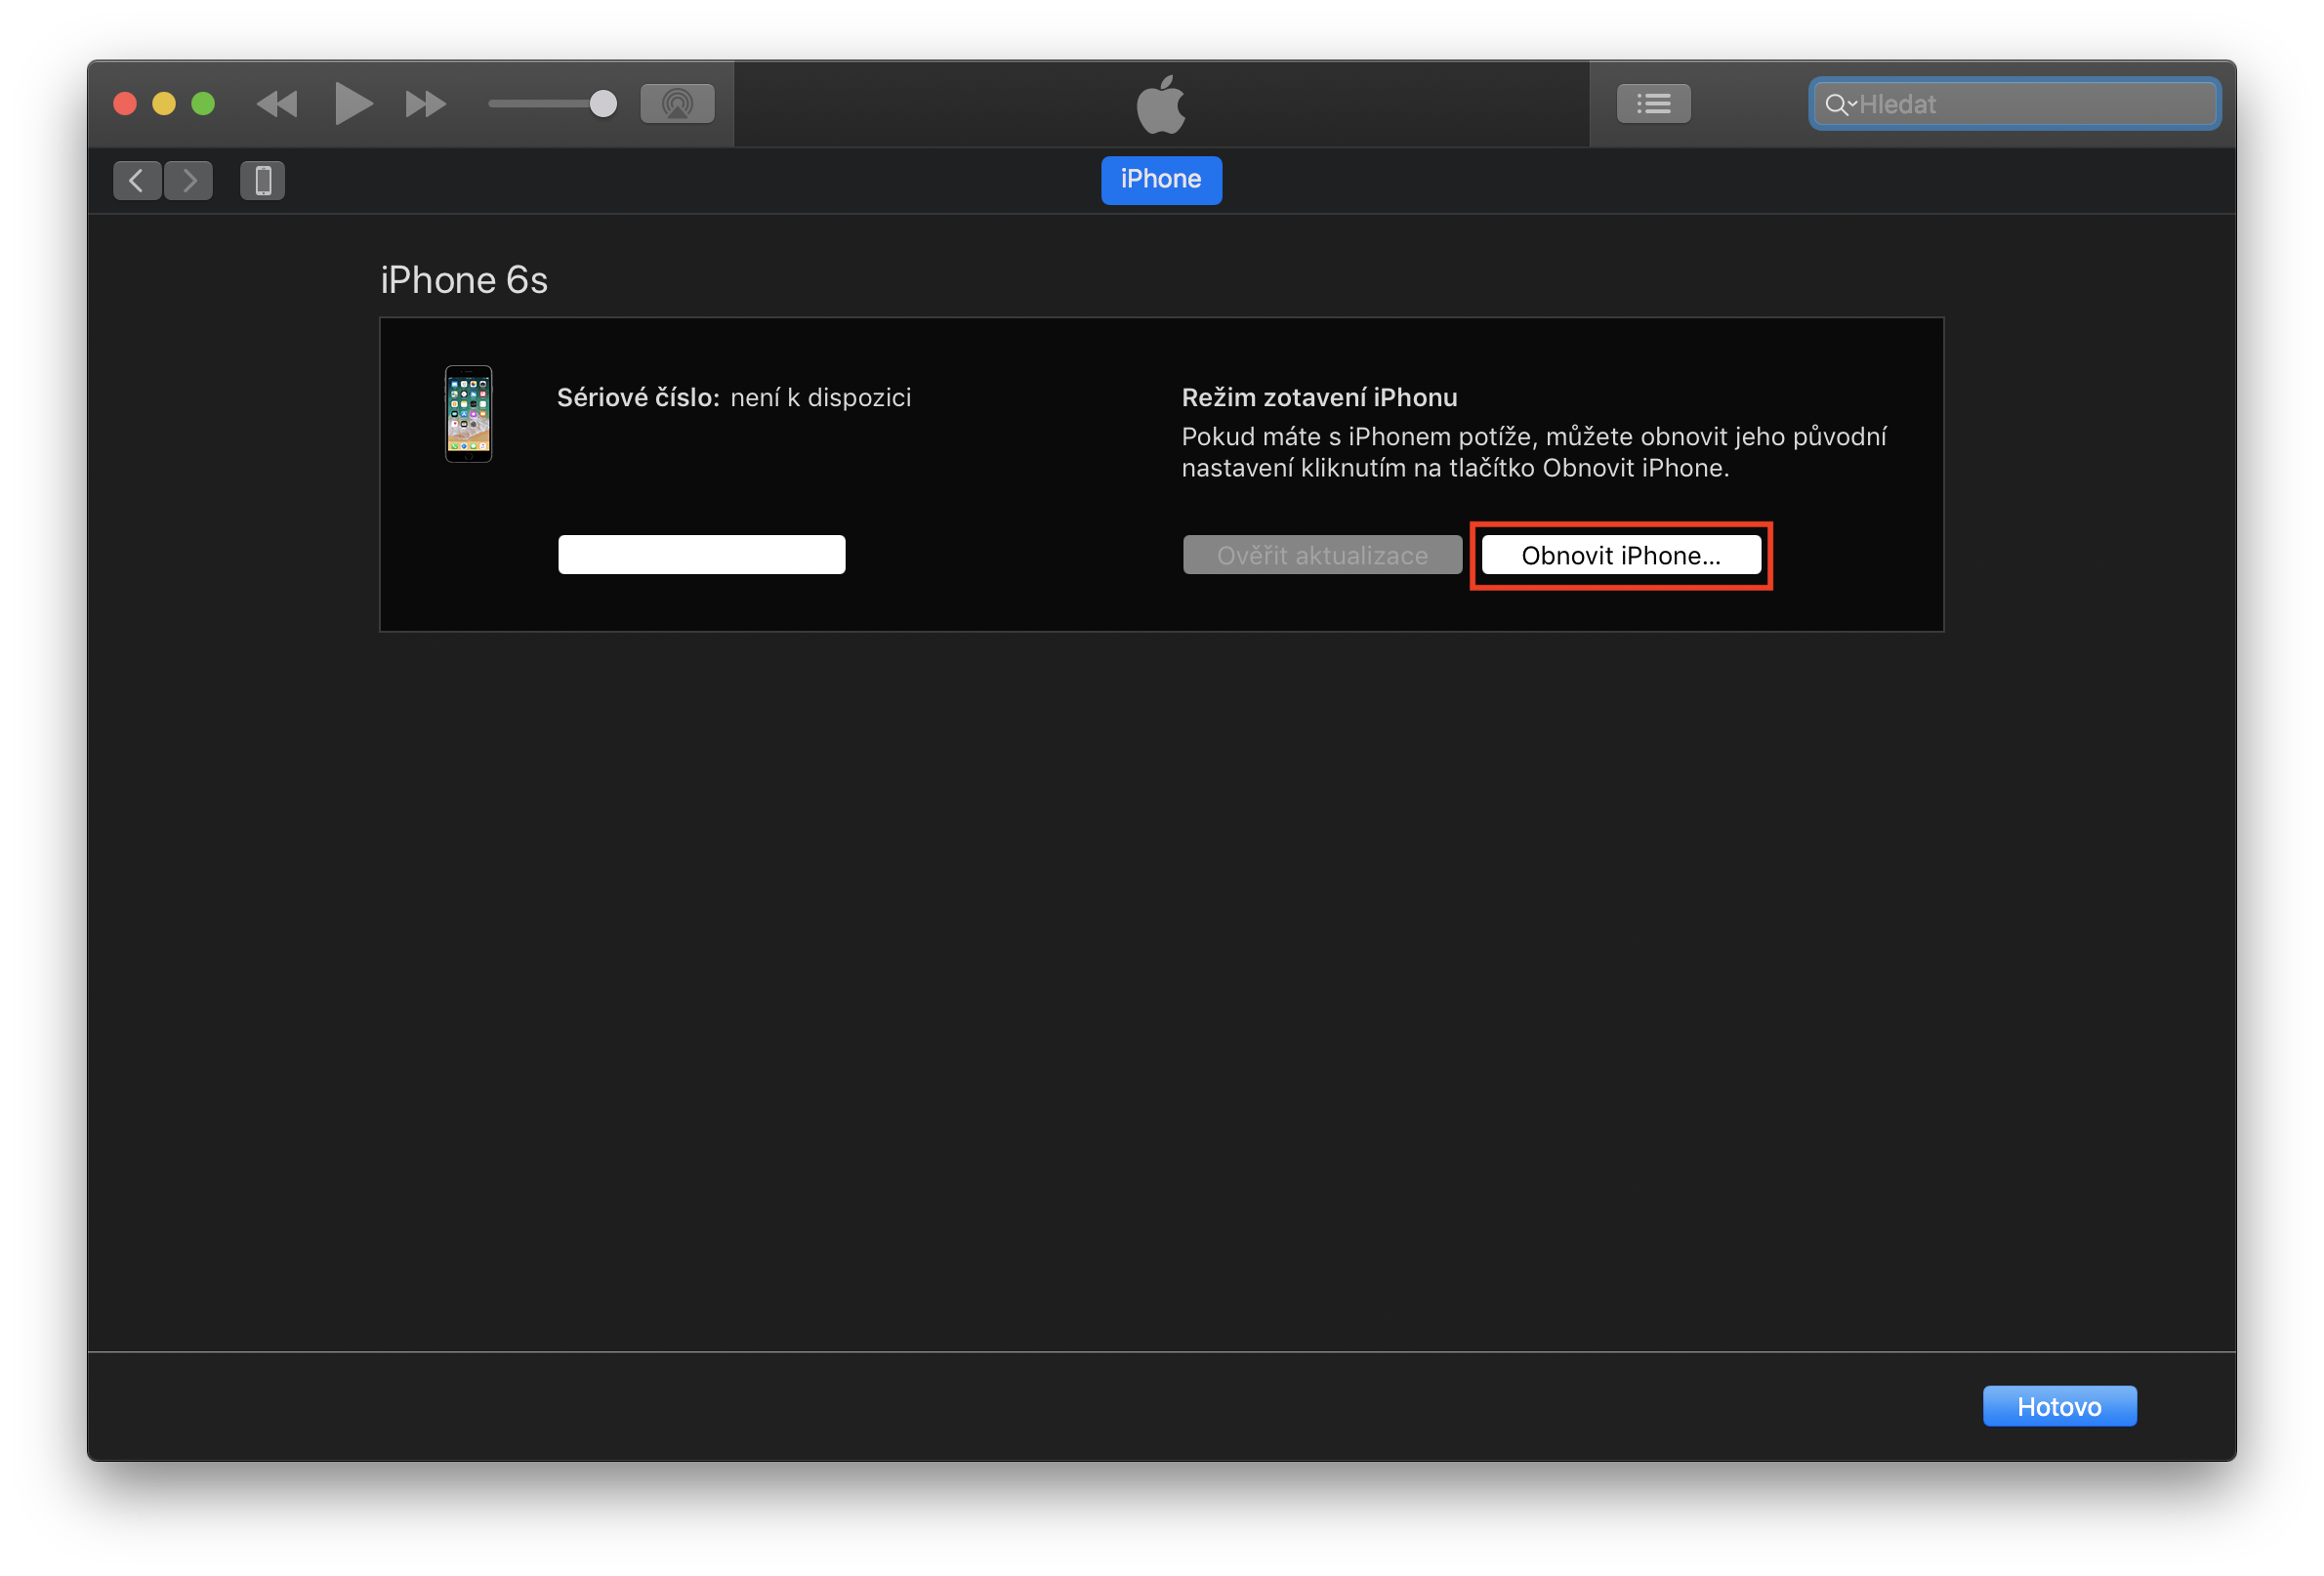Click Ověřit aktualizace button

(x=1322, y=556)
